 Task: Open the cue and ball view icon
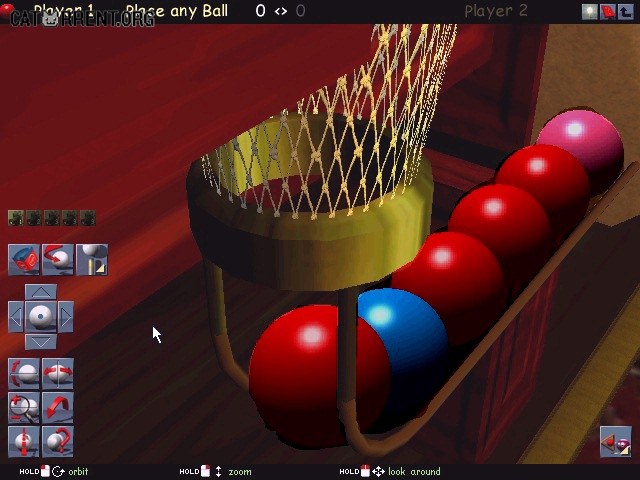[x=92, y=260]
